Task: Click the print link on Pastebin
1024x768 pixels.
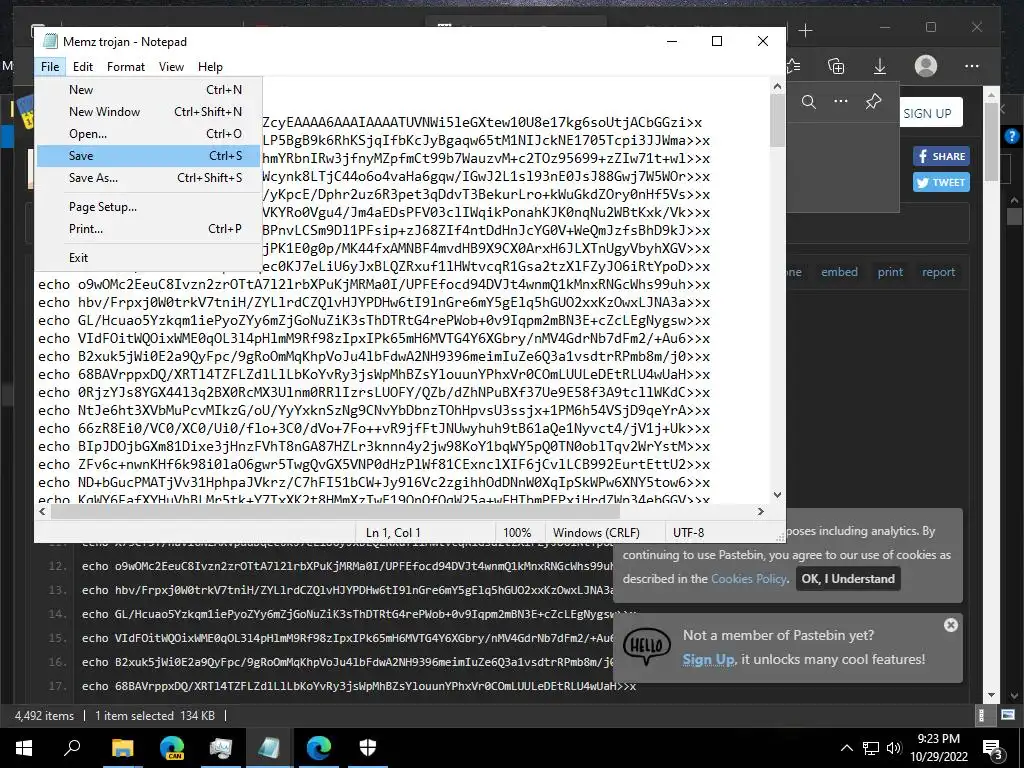Action: click(x=890, y=272)
